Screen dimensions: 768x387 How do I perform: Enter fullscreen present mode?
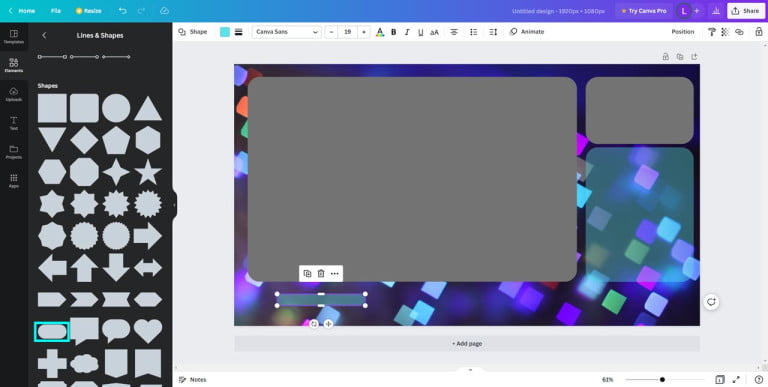pyautogui.click(x=736, y=380)
